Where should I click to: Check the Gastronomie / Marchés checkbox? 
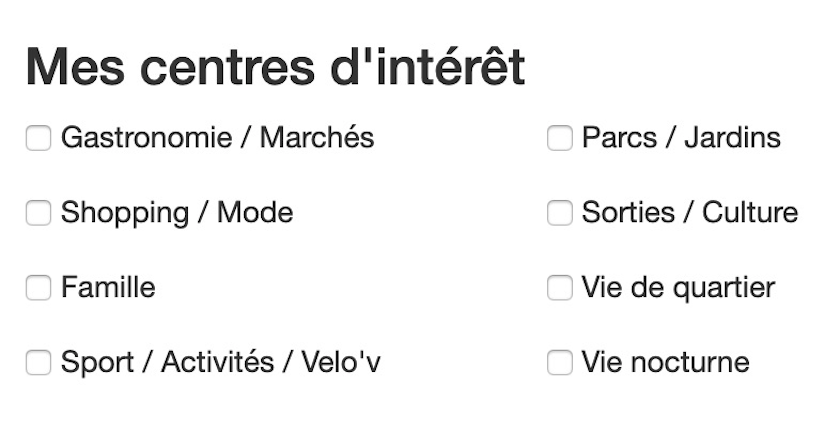coord(38,138)
